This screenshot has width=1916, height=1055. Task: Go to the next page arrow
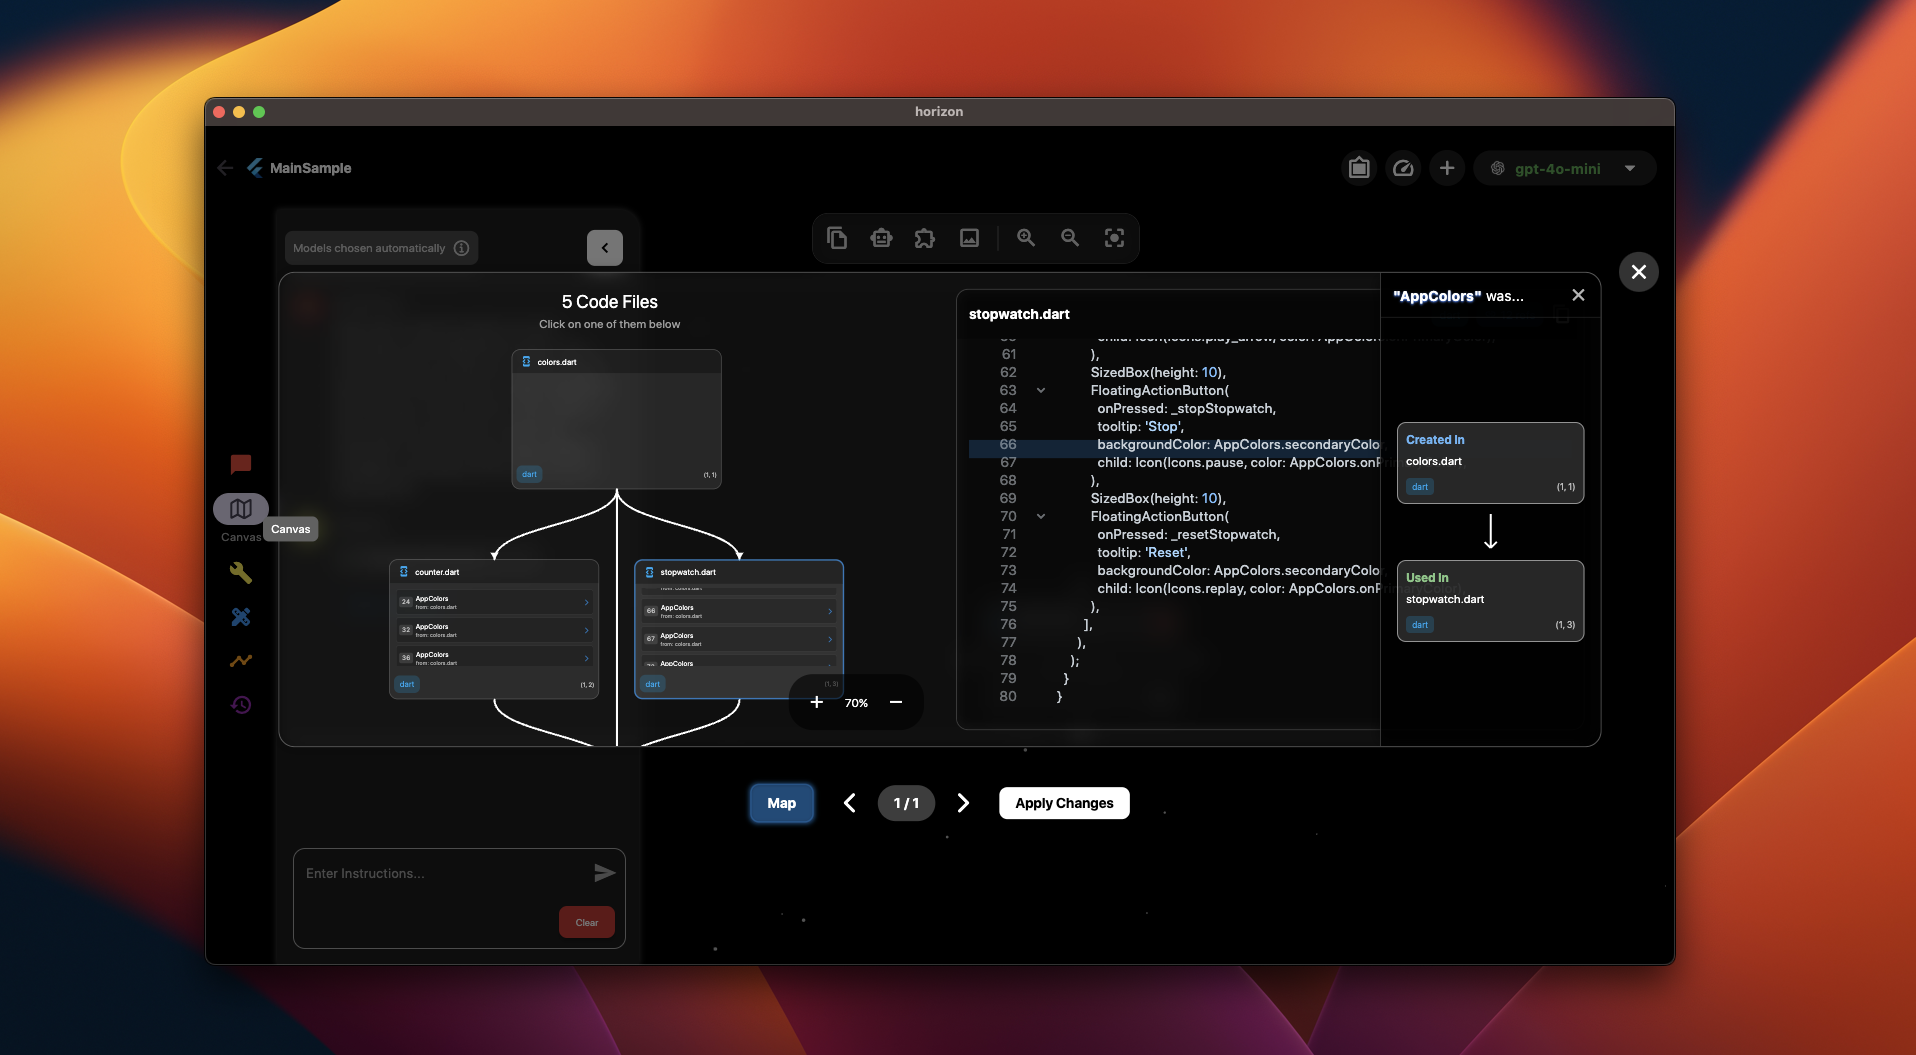pyautogui.click(x=963, y=803)
